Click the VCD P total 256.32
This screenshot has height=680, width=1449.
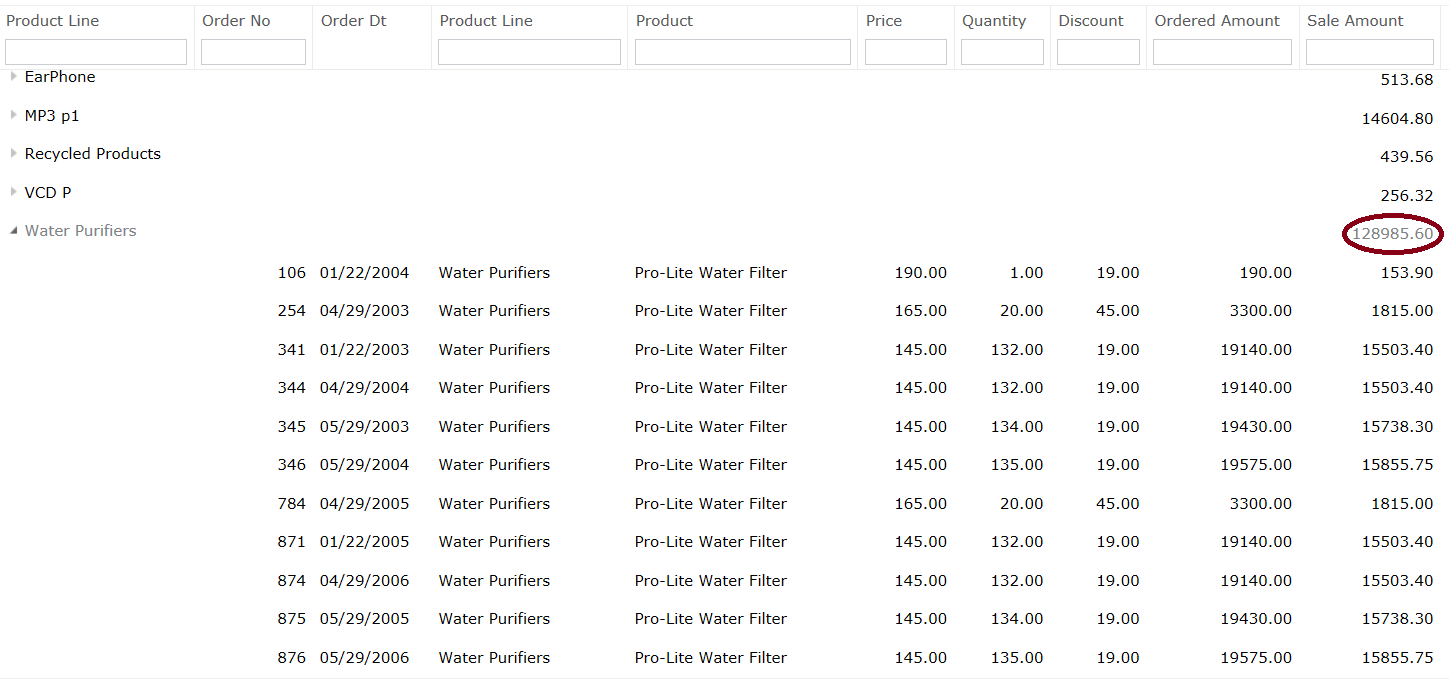(x=1407, y=196)
